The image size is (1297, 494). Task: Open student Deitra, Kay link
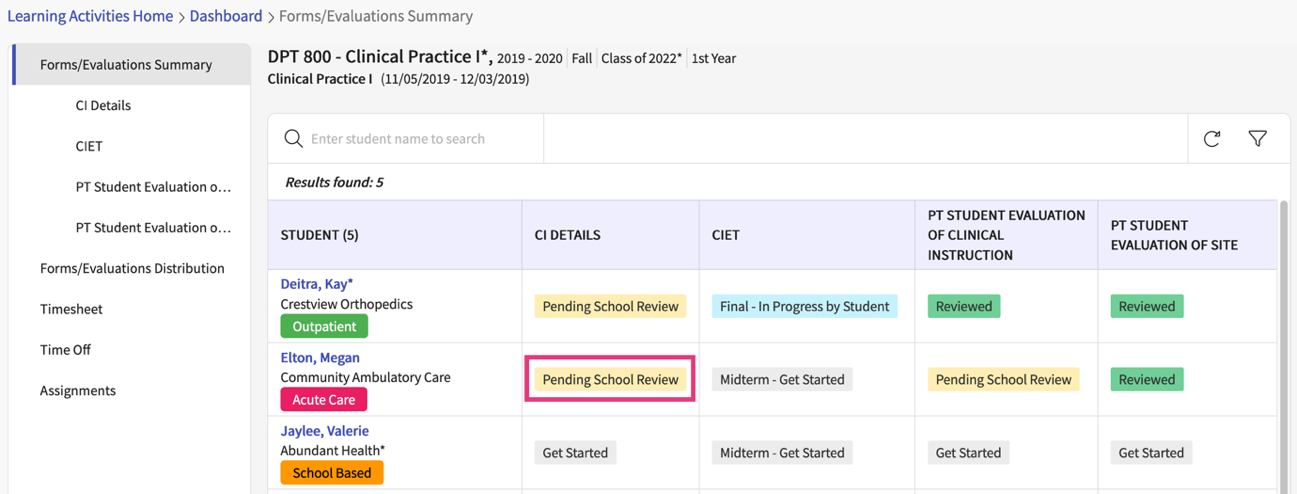pos(317,284)
